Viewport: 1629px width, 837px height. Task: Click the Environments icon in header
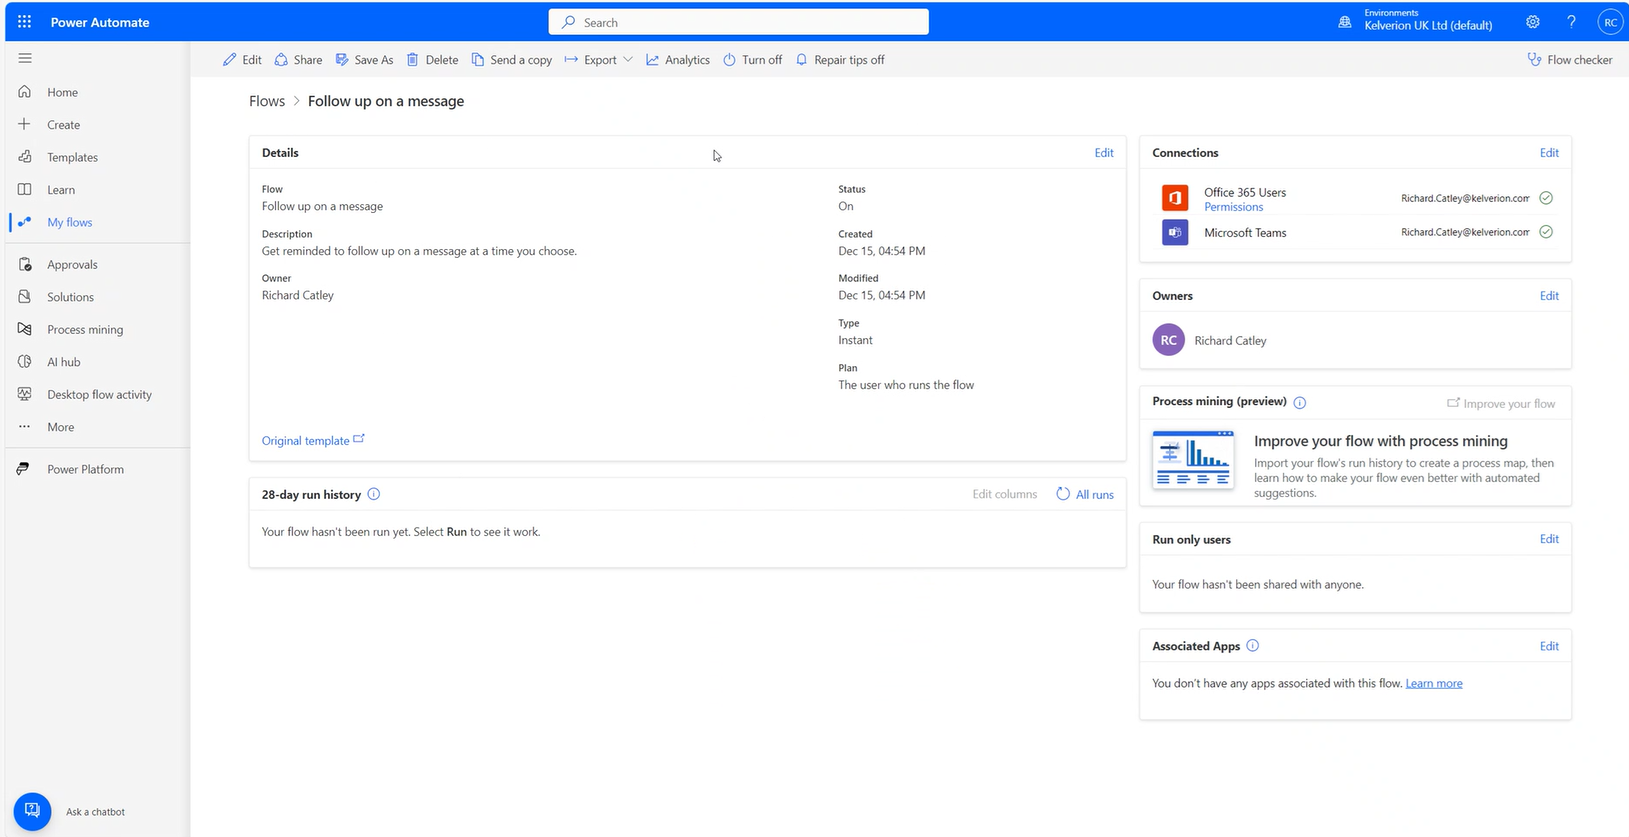point(1345,22)
